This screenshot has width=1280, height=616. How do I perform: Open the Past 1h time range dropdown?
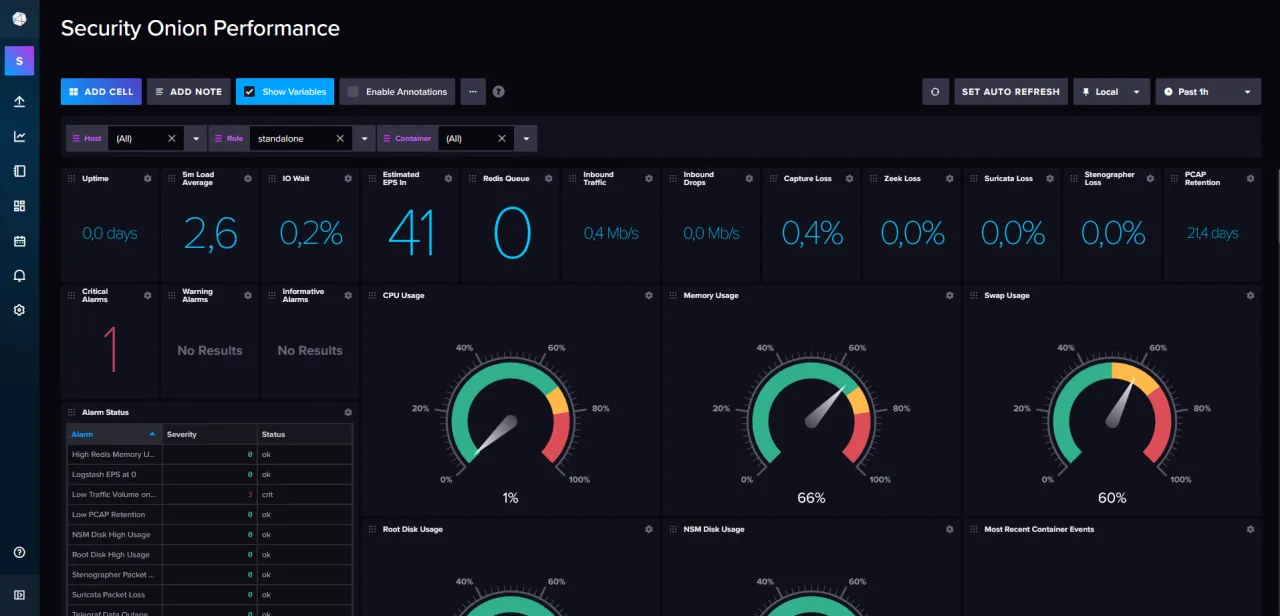coord(1207,92)
